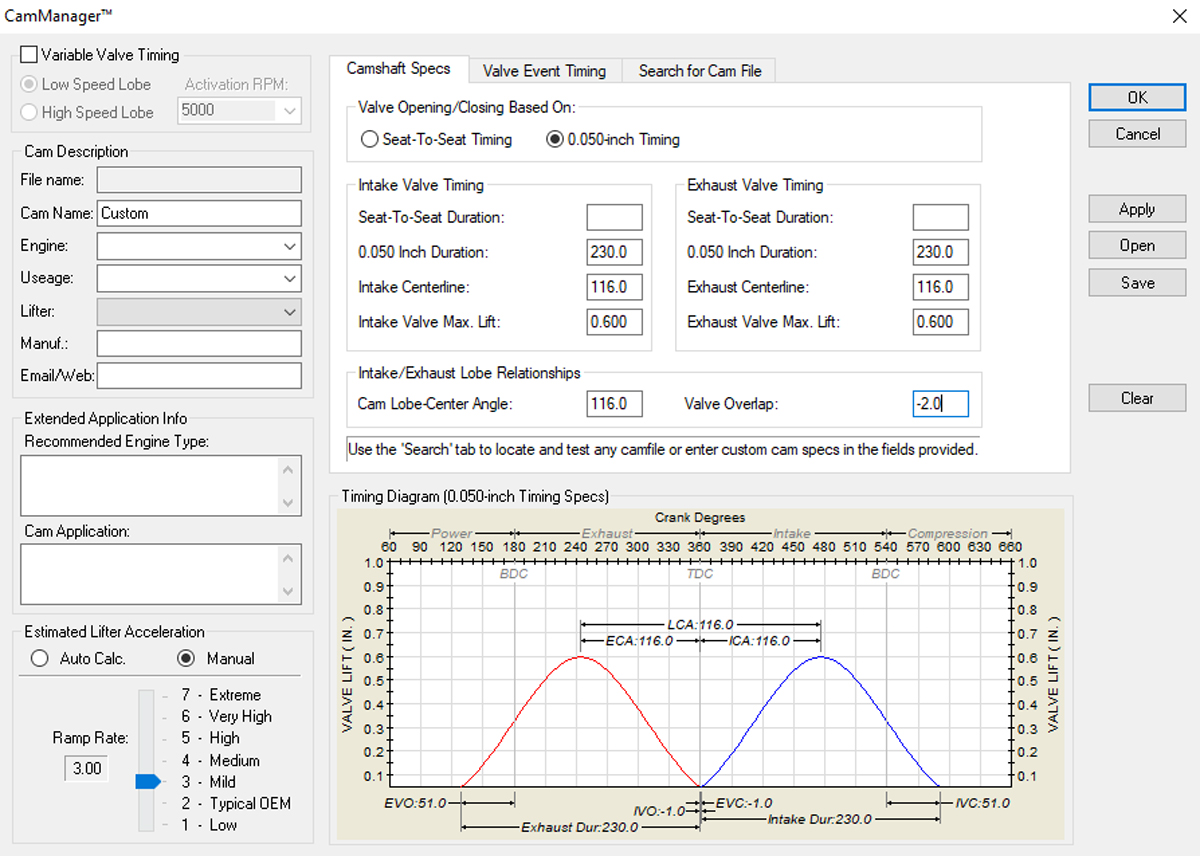
Task: Choose Seat-To-Seat Timing option
Action: [369, 140]
